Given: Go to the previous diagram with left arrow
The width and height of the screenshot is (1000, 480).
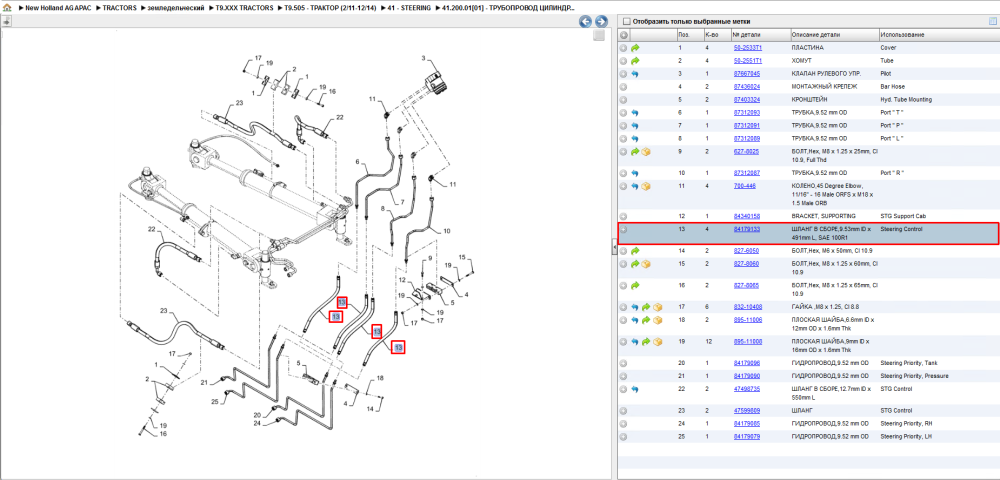Looking at the screenshot, I should coord(585,22).
